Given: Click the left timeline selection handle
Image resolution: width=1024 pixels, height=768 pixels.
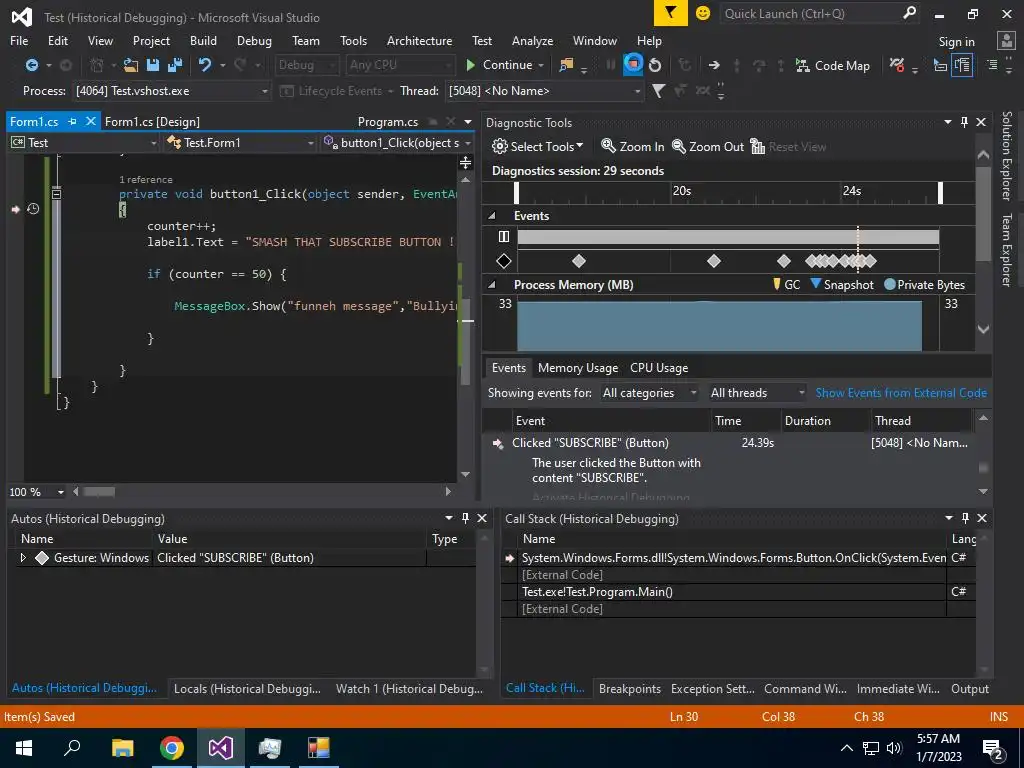Looking at the screenshot, I should click(517, 193).
